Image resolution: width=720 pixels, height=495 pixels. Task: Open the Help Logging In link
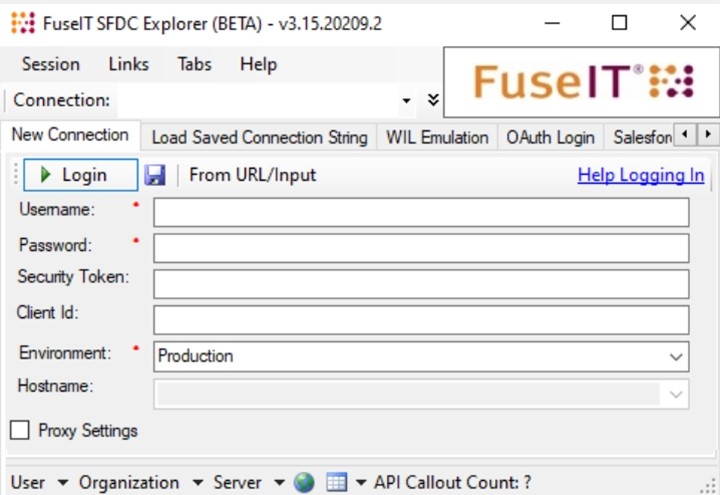[641, 175]
